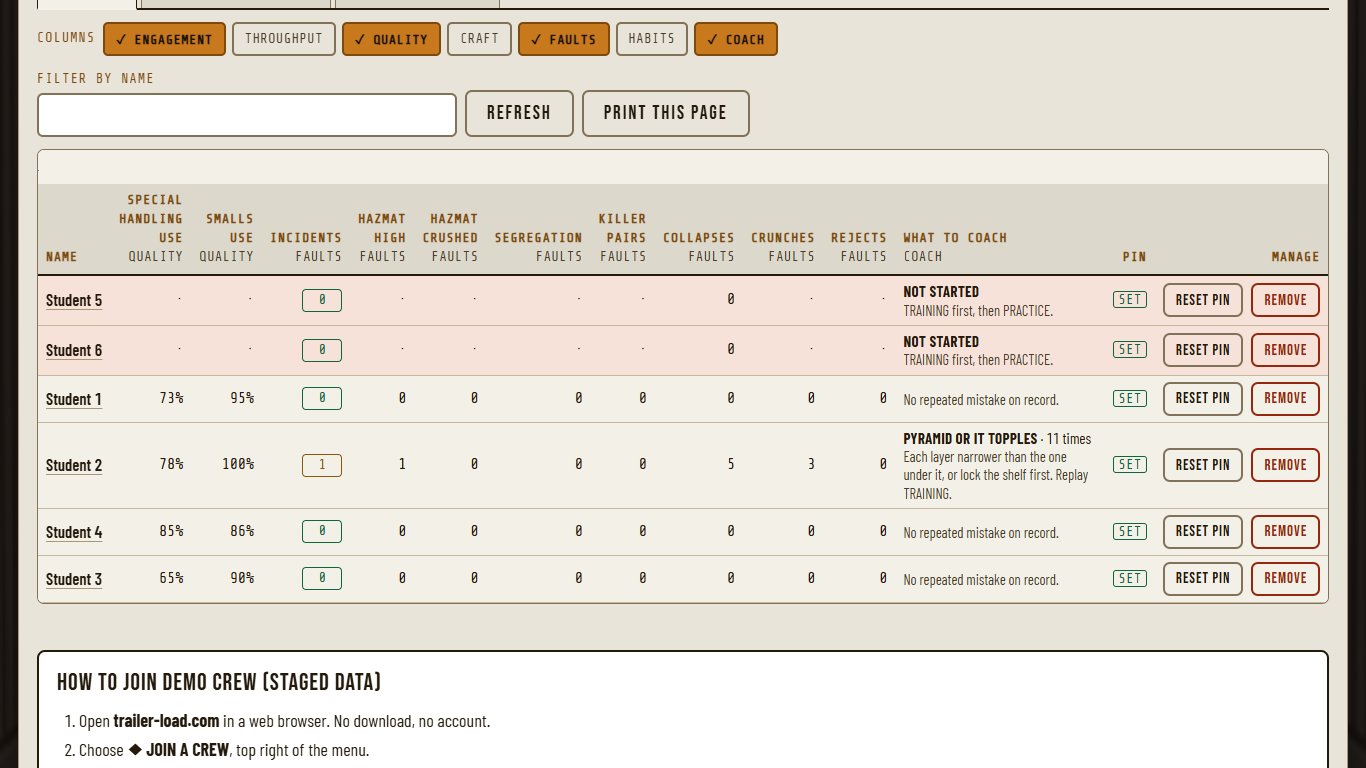Open Student 4 profile link

coord(74,532)
